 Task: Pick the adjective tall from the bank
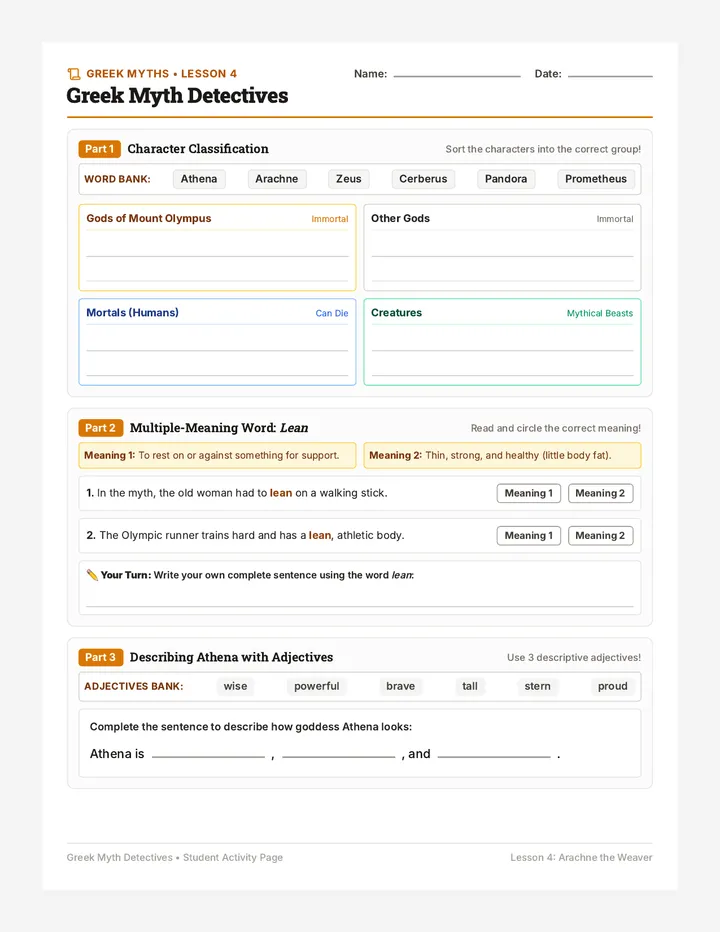[x=470, y=686]
